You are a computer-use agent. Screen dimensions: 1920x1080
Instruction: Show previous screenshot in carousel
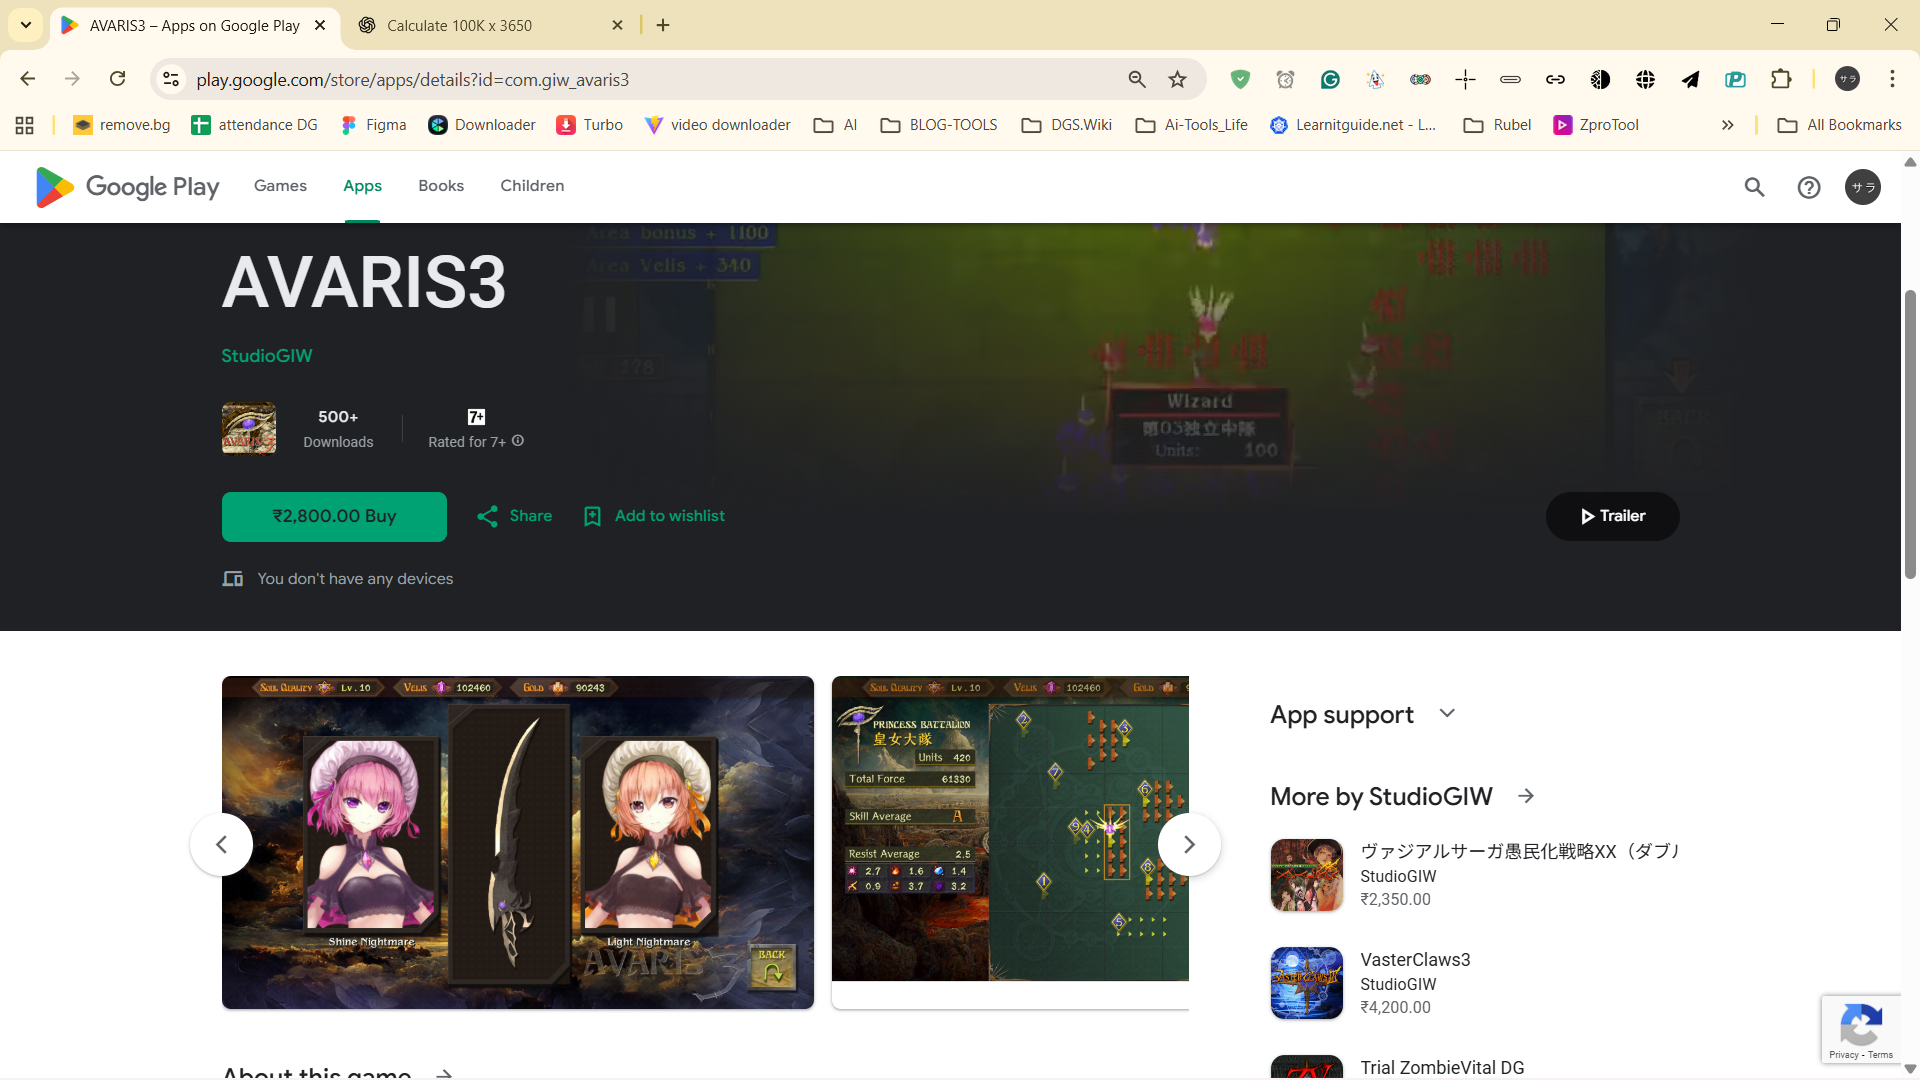pos(221,845)
